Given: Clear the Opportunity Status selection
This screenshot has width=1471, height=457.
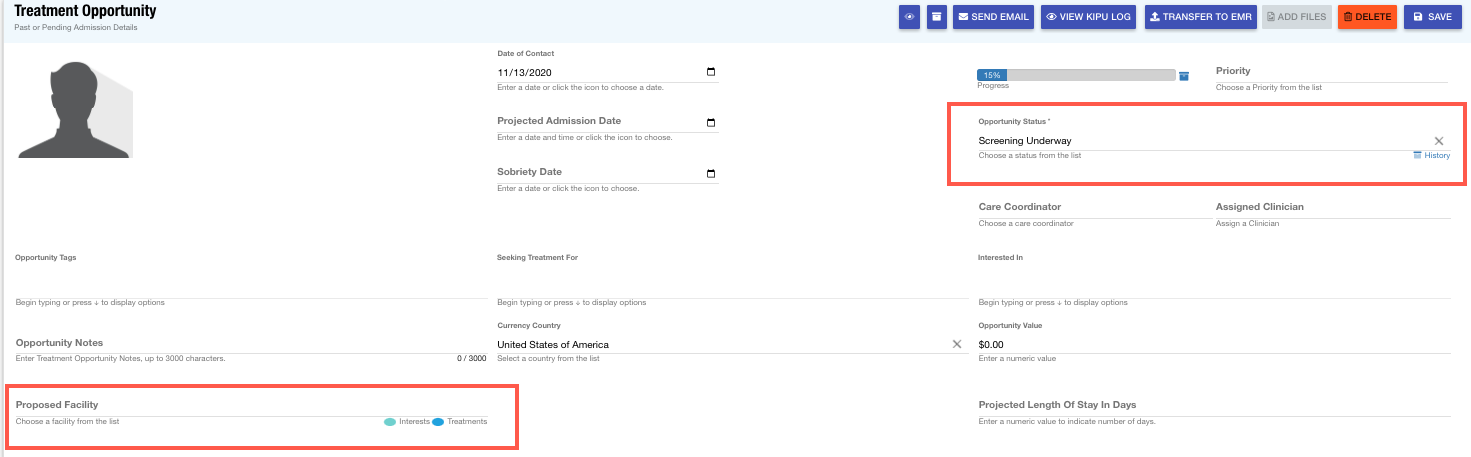Looking at the screenshot, I should click(x=1439, y=141).
